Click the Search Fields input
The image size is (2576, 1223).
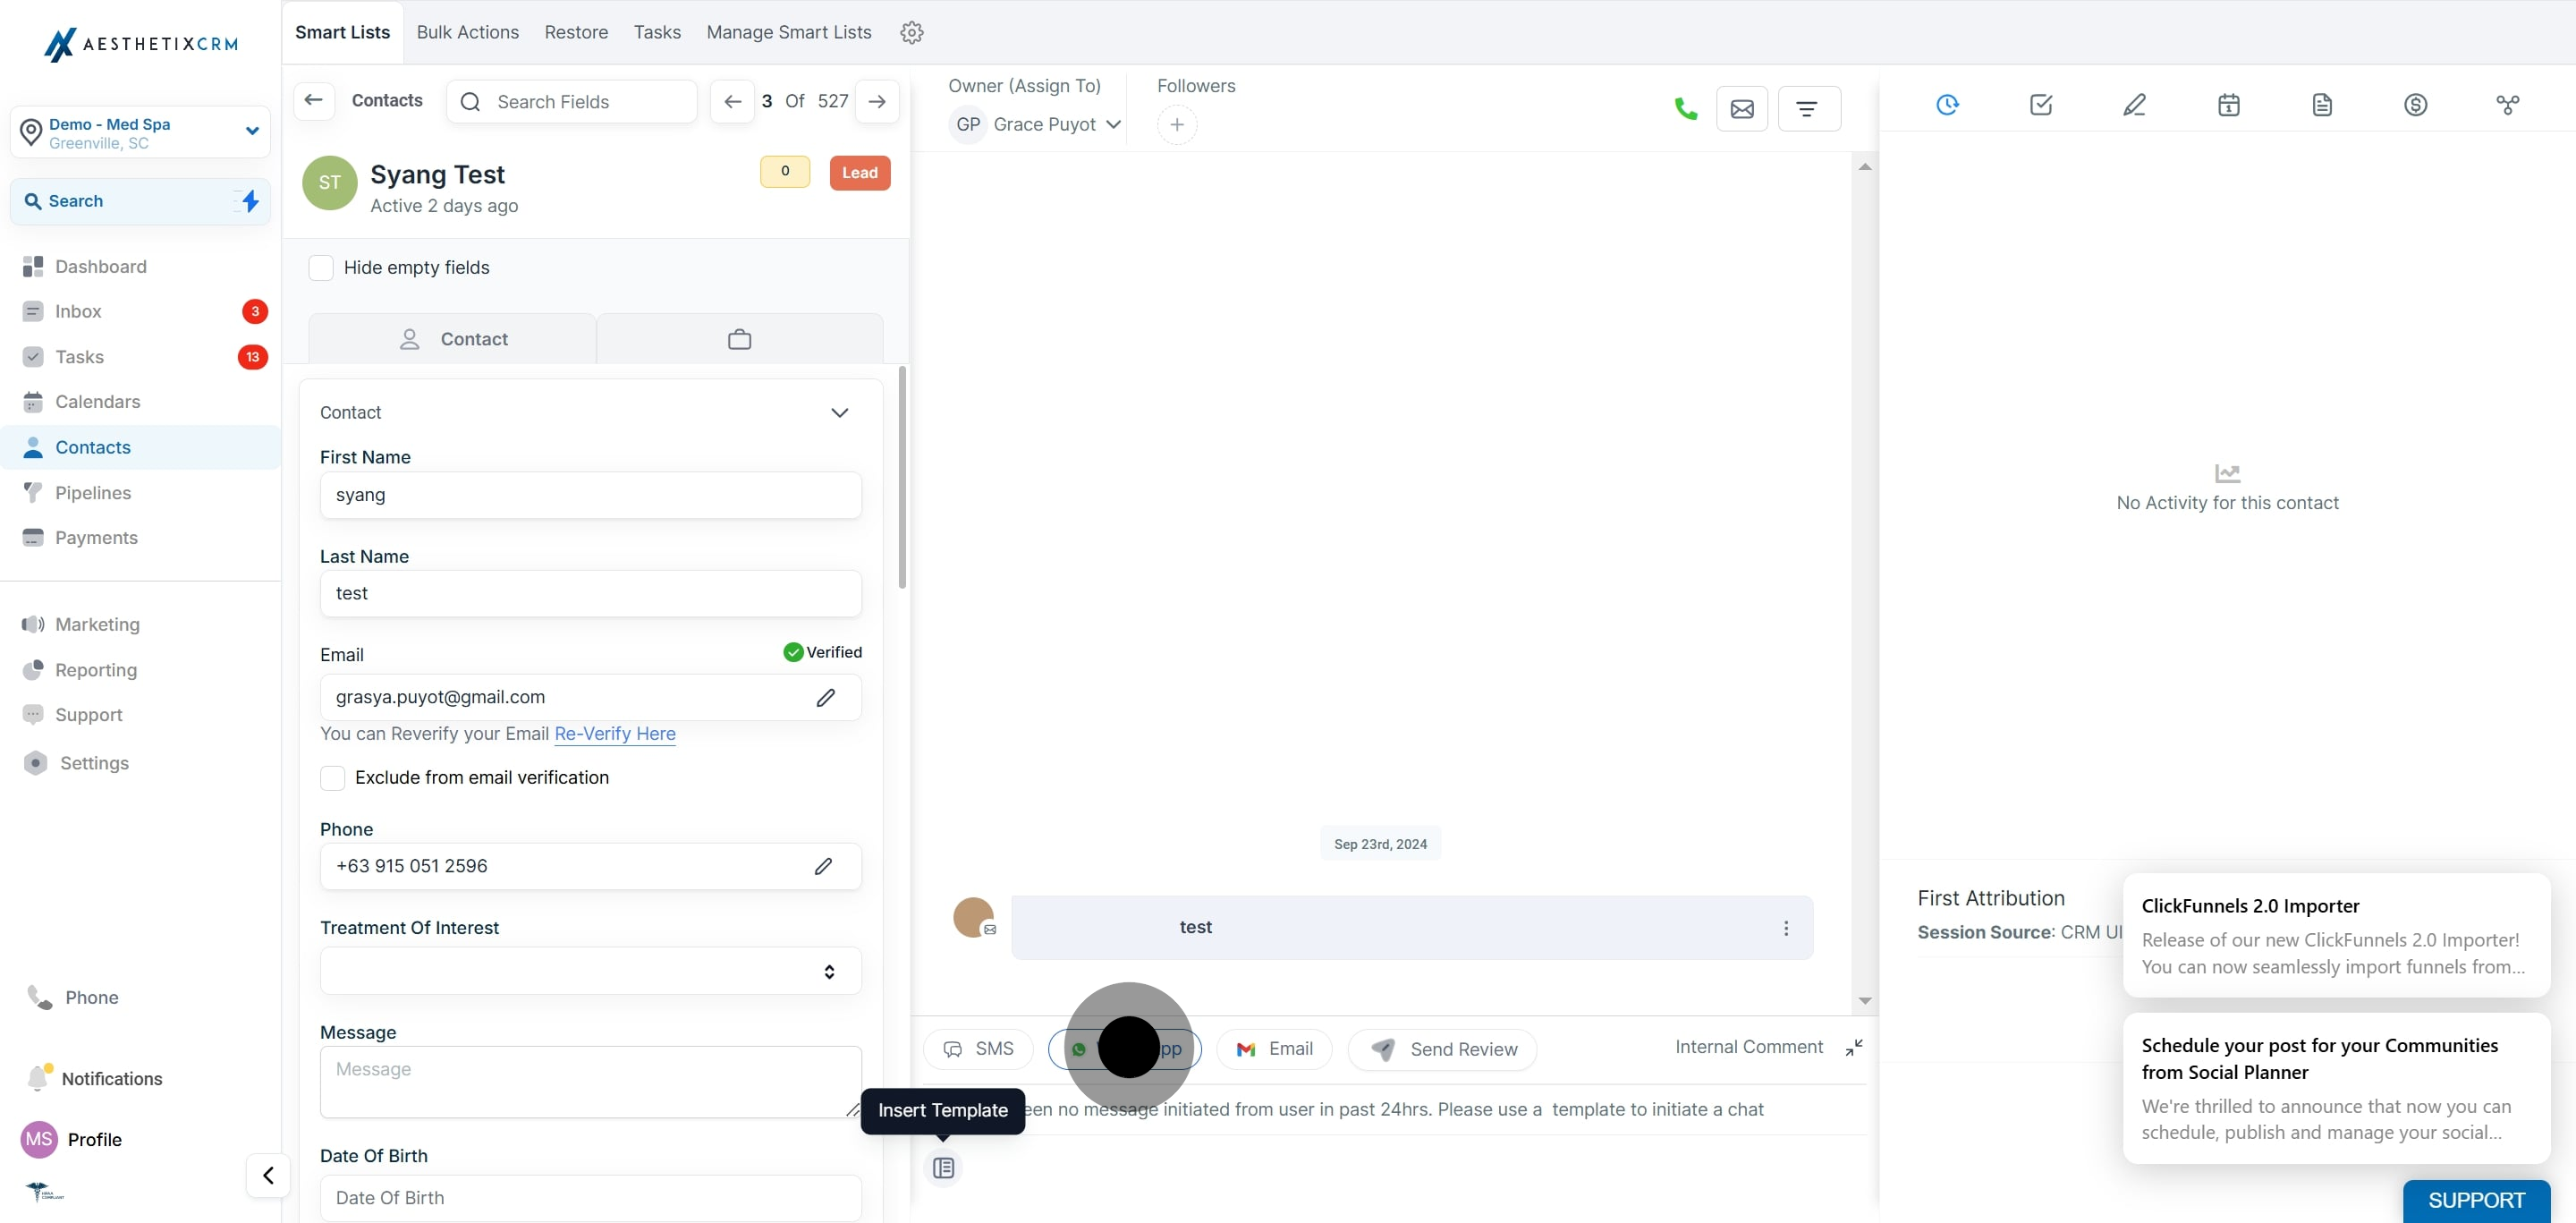point(572,101)
